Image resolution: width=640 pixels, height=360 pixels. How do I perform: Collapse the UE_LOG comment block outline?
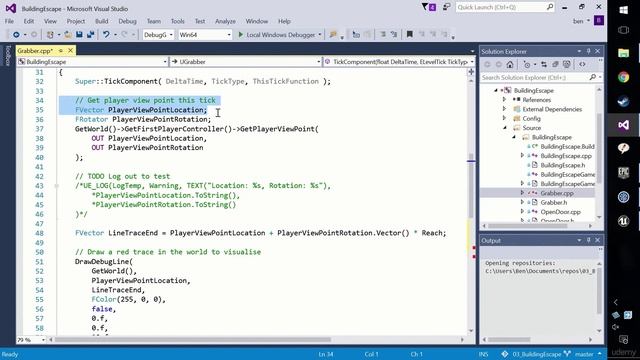(57, 186)
